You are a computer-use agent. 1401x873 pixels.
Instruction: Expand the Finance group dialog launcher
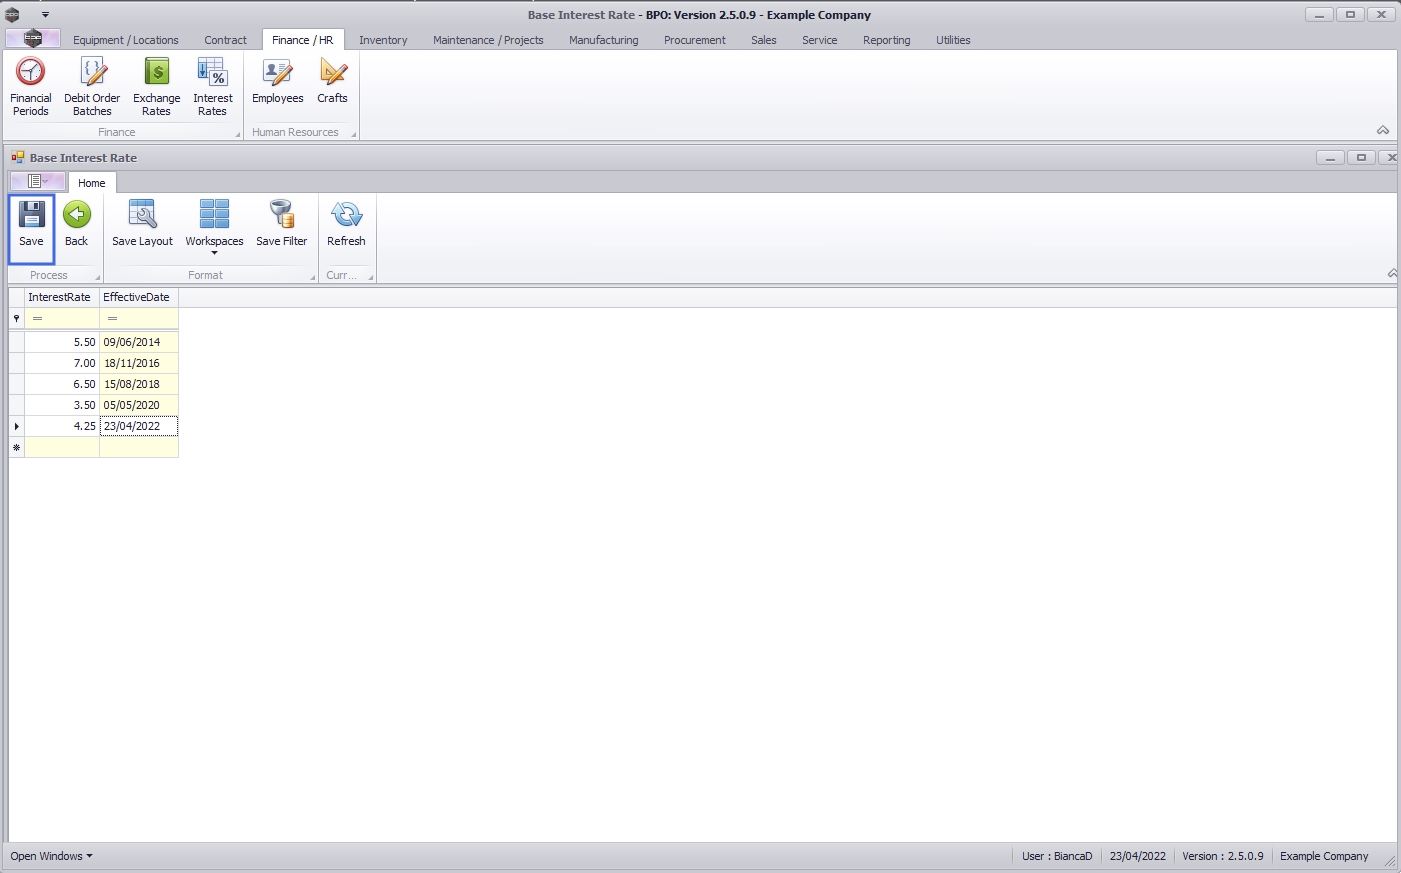238,134
